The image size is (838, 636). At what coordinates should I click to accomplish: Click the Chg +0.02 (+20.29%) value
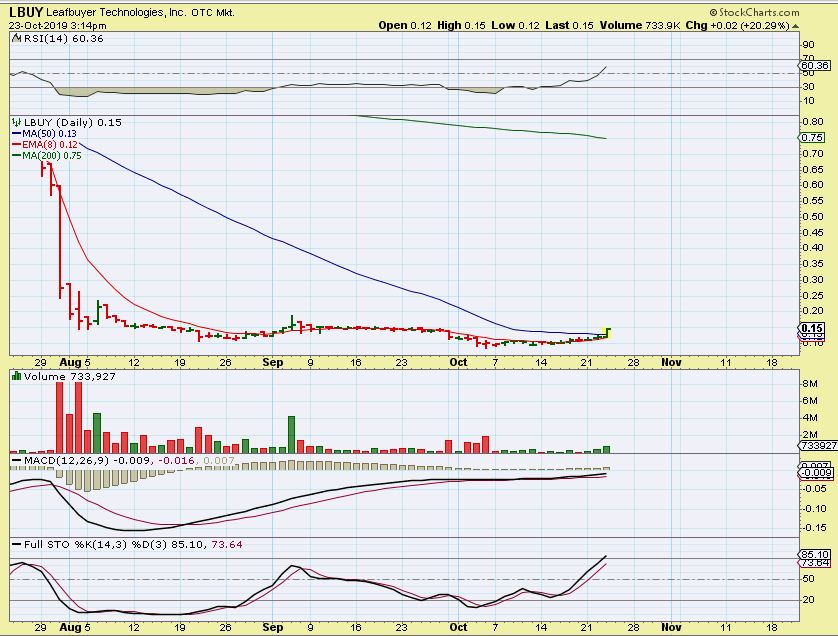click(738, 25)
